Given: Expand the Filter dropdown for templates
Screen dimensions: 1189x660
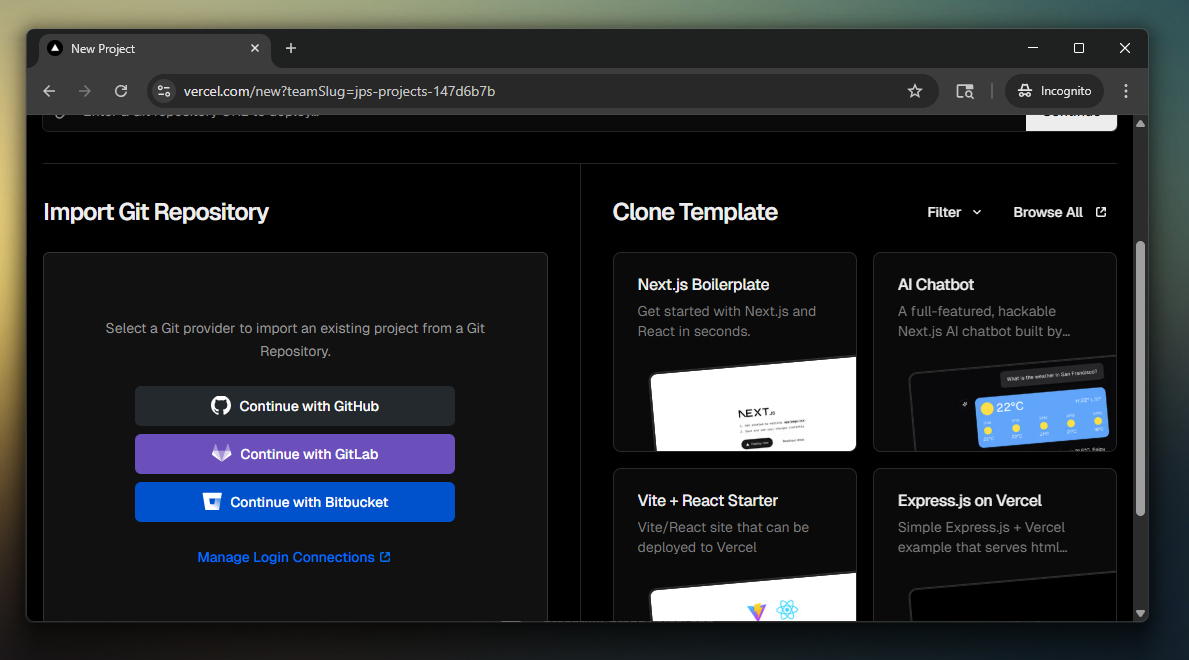Looking at the screenshot, I should (954, 212).
